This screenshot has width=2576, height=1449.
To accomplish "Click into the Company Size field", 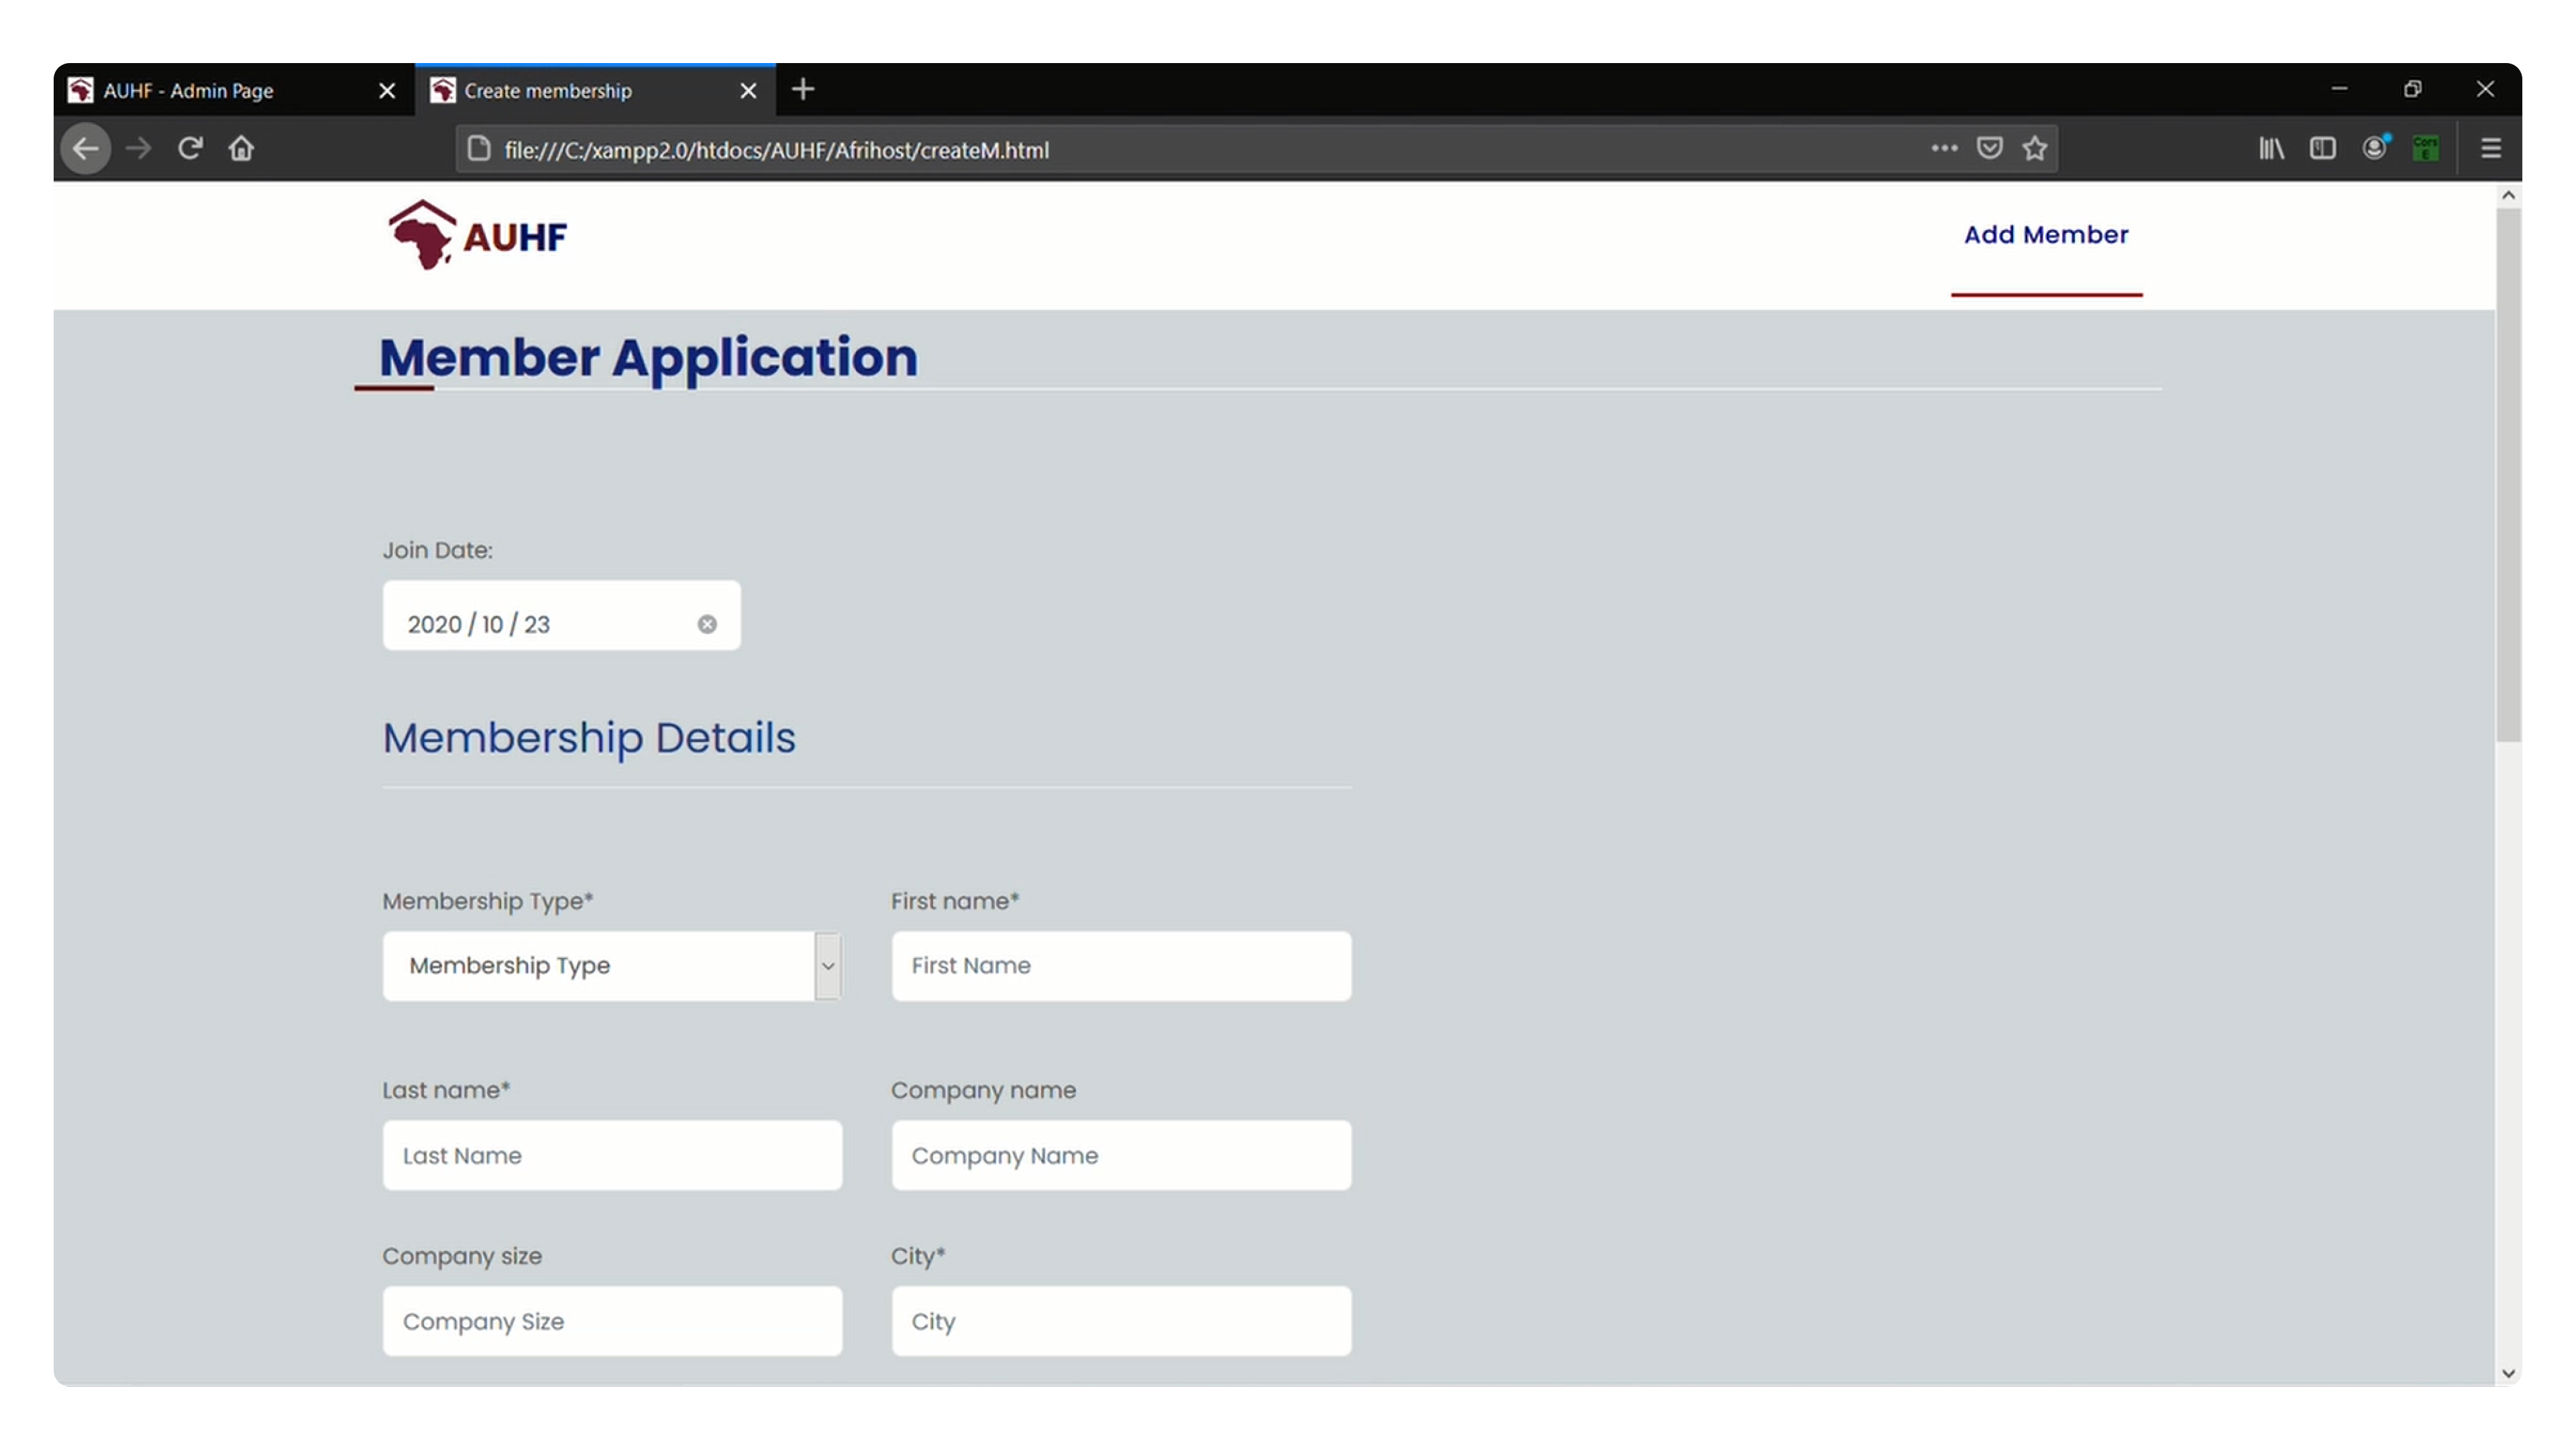I will [x=612, y=1321].
